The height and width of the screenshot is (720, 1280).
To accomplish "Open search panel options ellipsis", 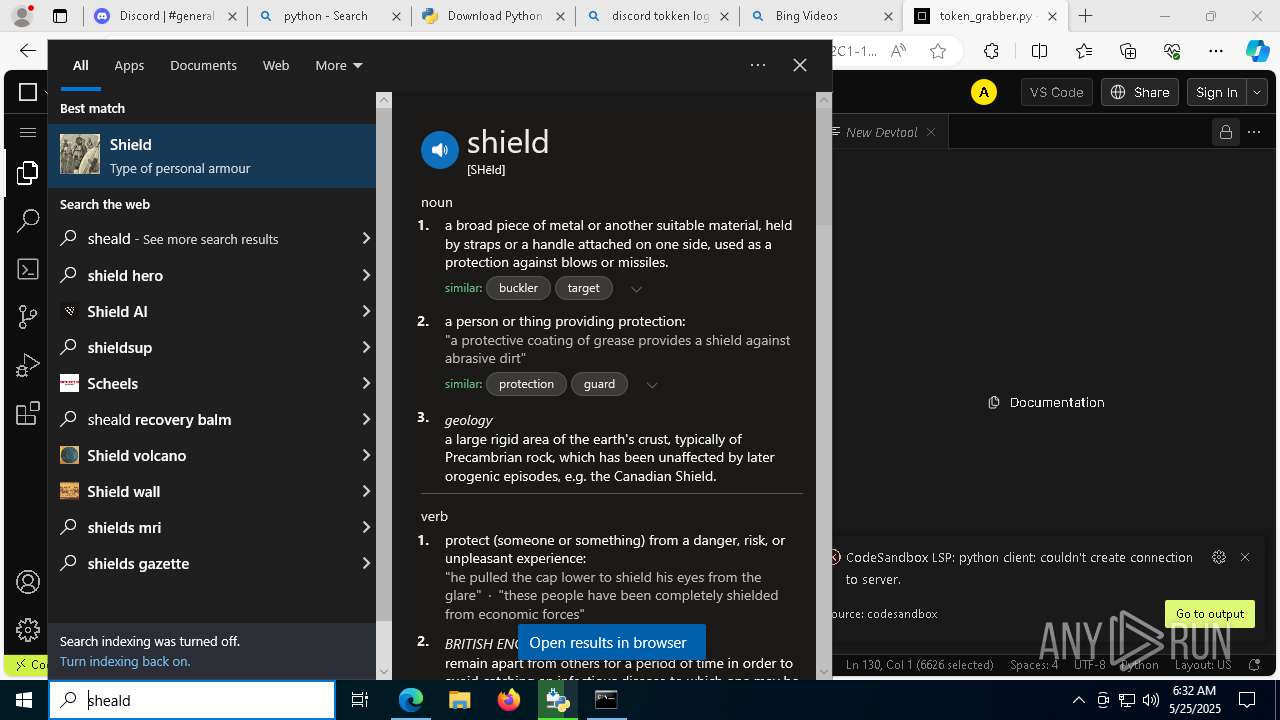I will click(x=758, y=65).
